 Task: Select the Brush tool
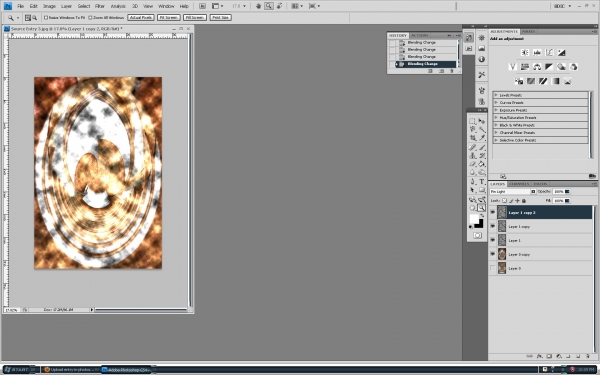(482, 147)
